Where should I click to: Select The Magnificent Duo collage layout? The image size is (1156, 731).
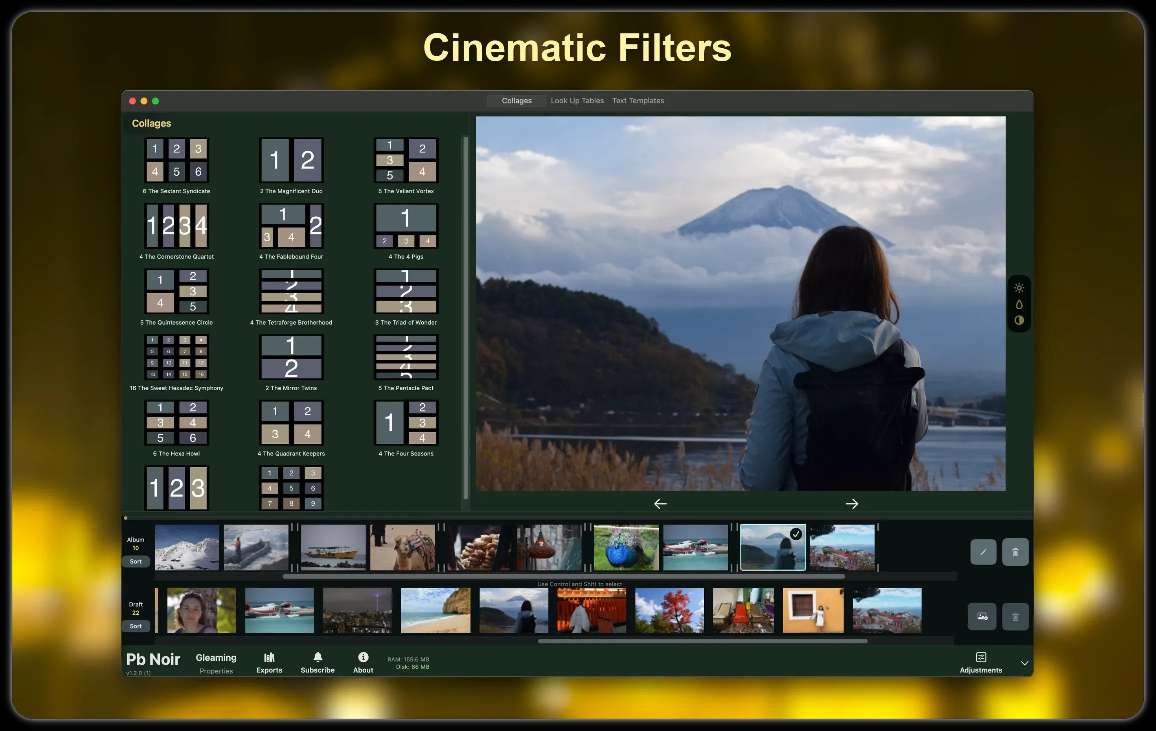pyautogui.click(x=291, y=166)
